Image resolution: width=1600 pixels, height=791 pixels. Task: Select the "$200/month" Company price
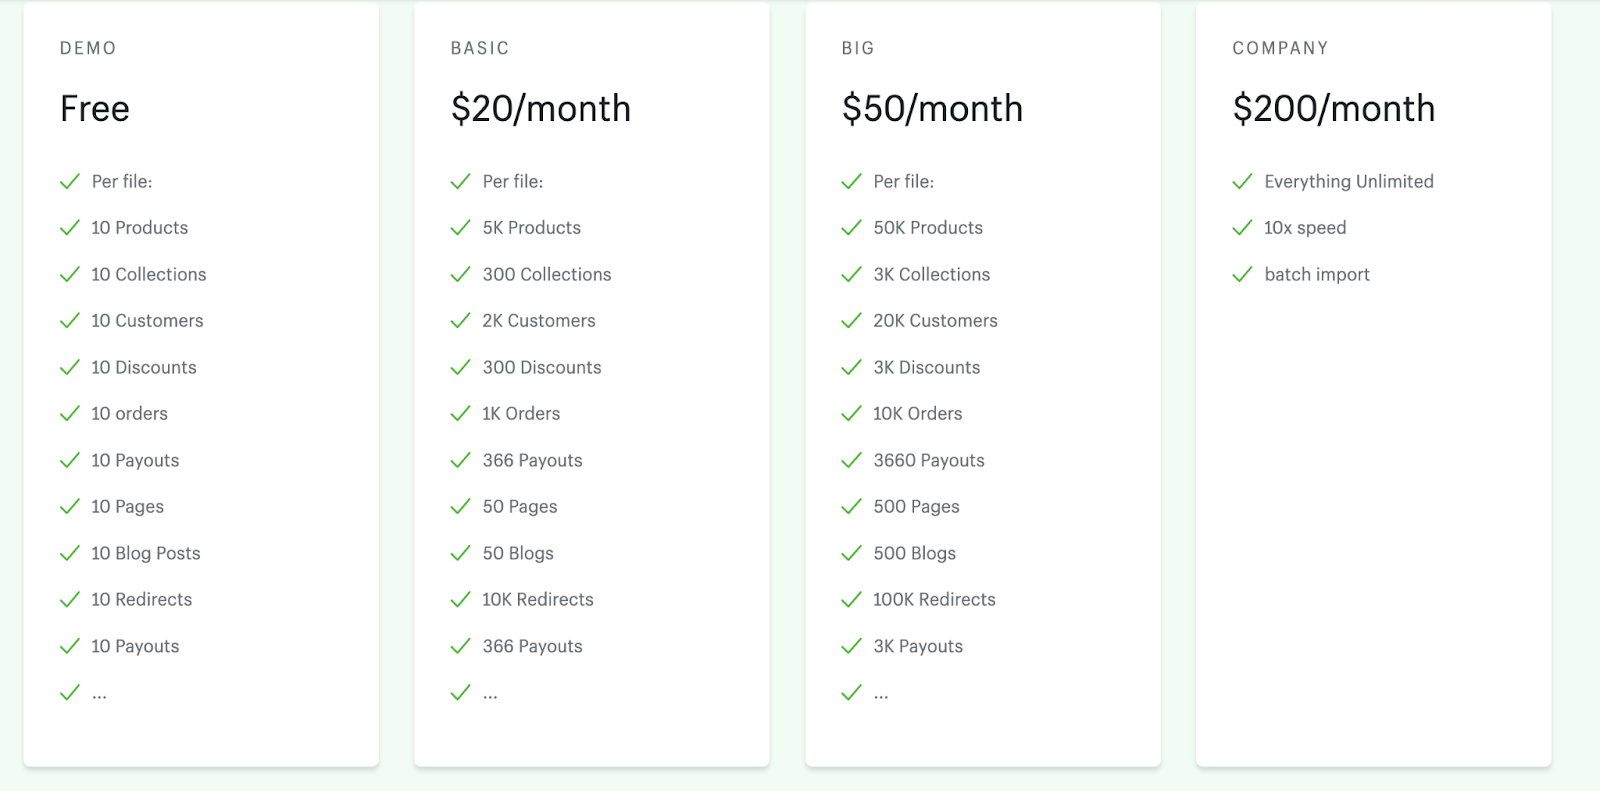pos(1334,109)
